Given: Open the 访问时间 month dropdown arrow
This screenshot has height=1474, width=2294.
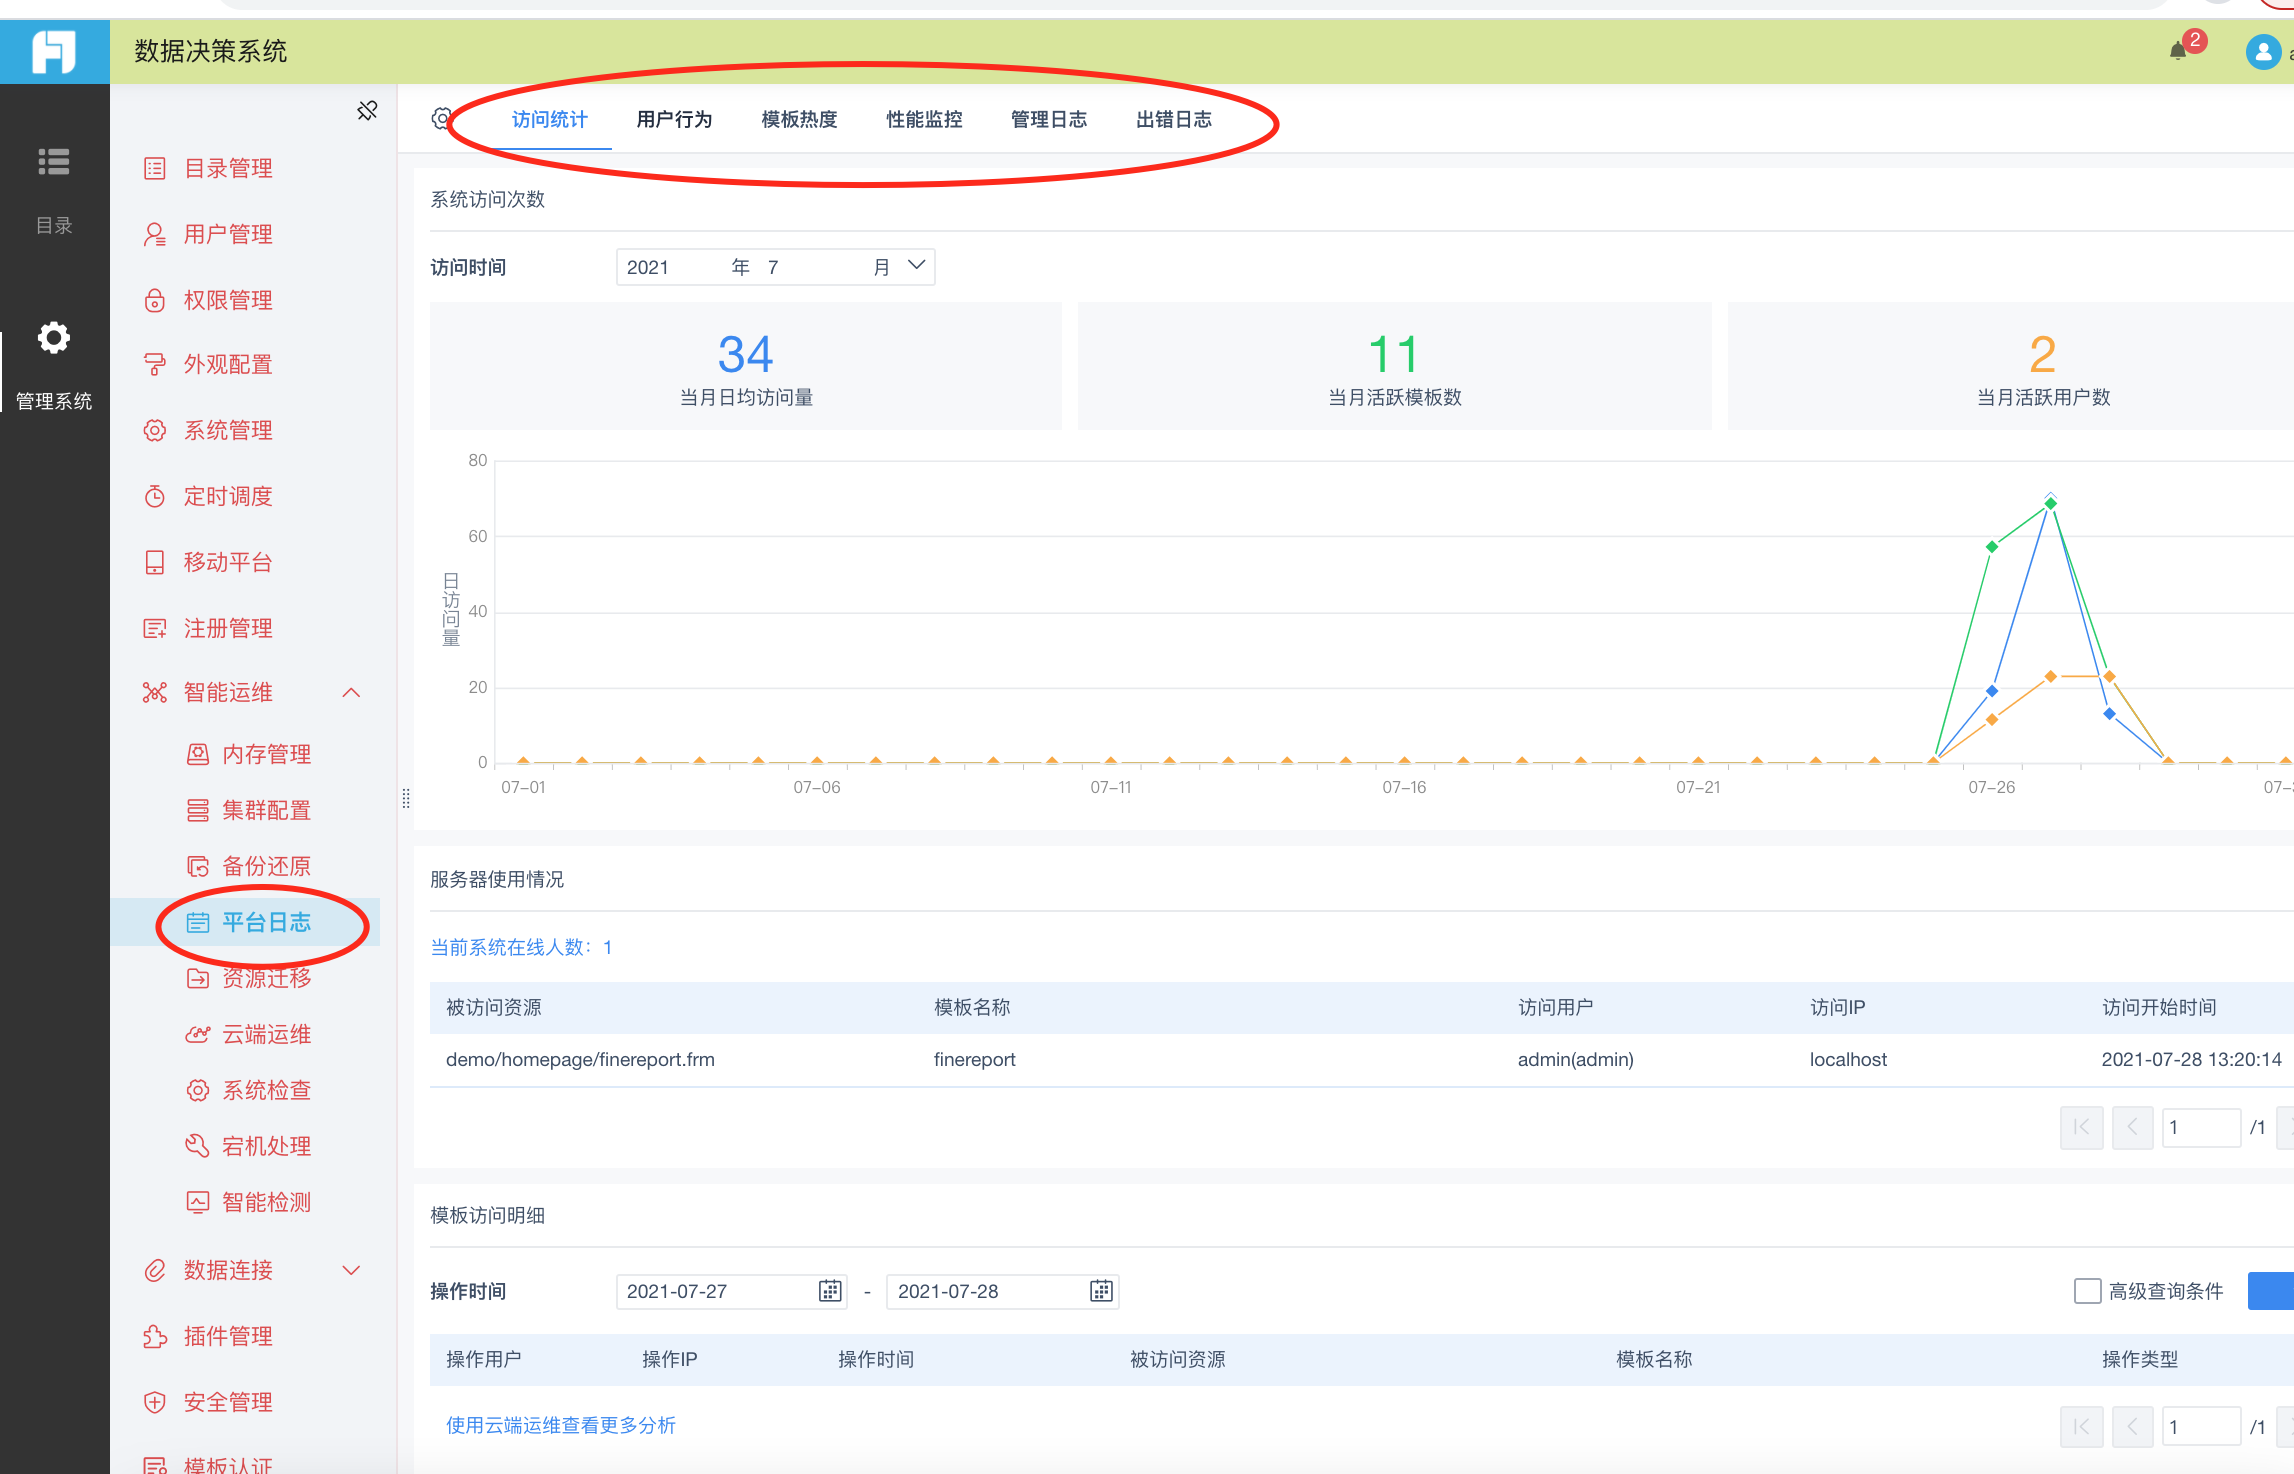Looking at the screenshot, I should [916, 266].
